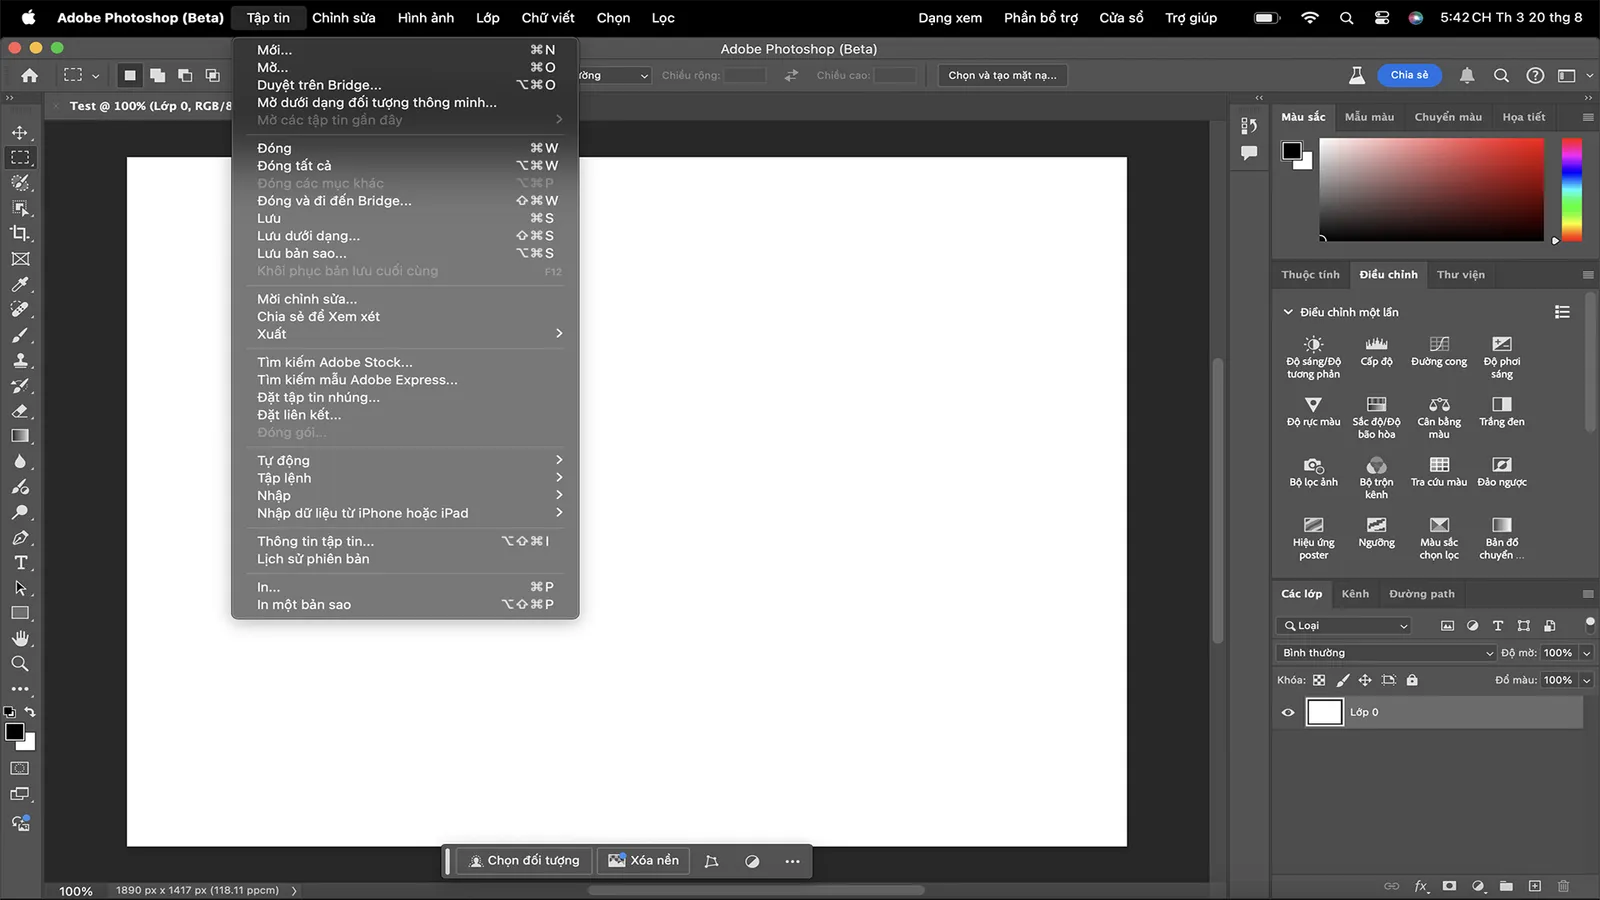Switch to the Thư viện tab
Image resolution: width=1600 pixels, height=900 pixels.
[1460, 275]
